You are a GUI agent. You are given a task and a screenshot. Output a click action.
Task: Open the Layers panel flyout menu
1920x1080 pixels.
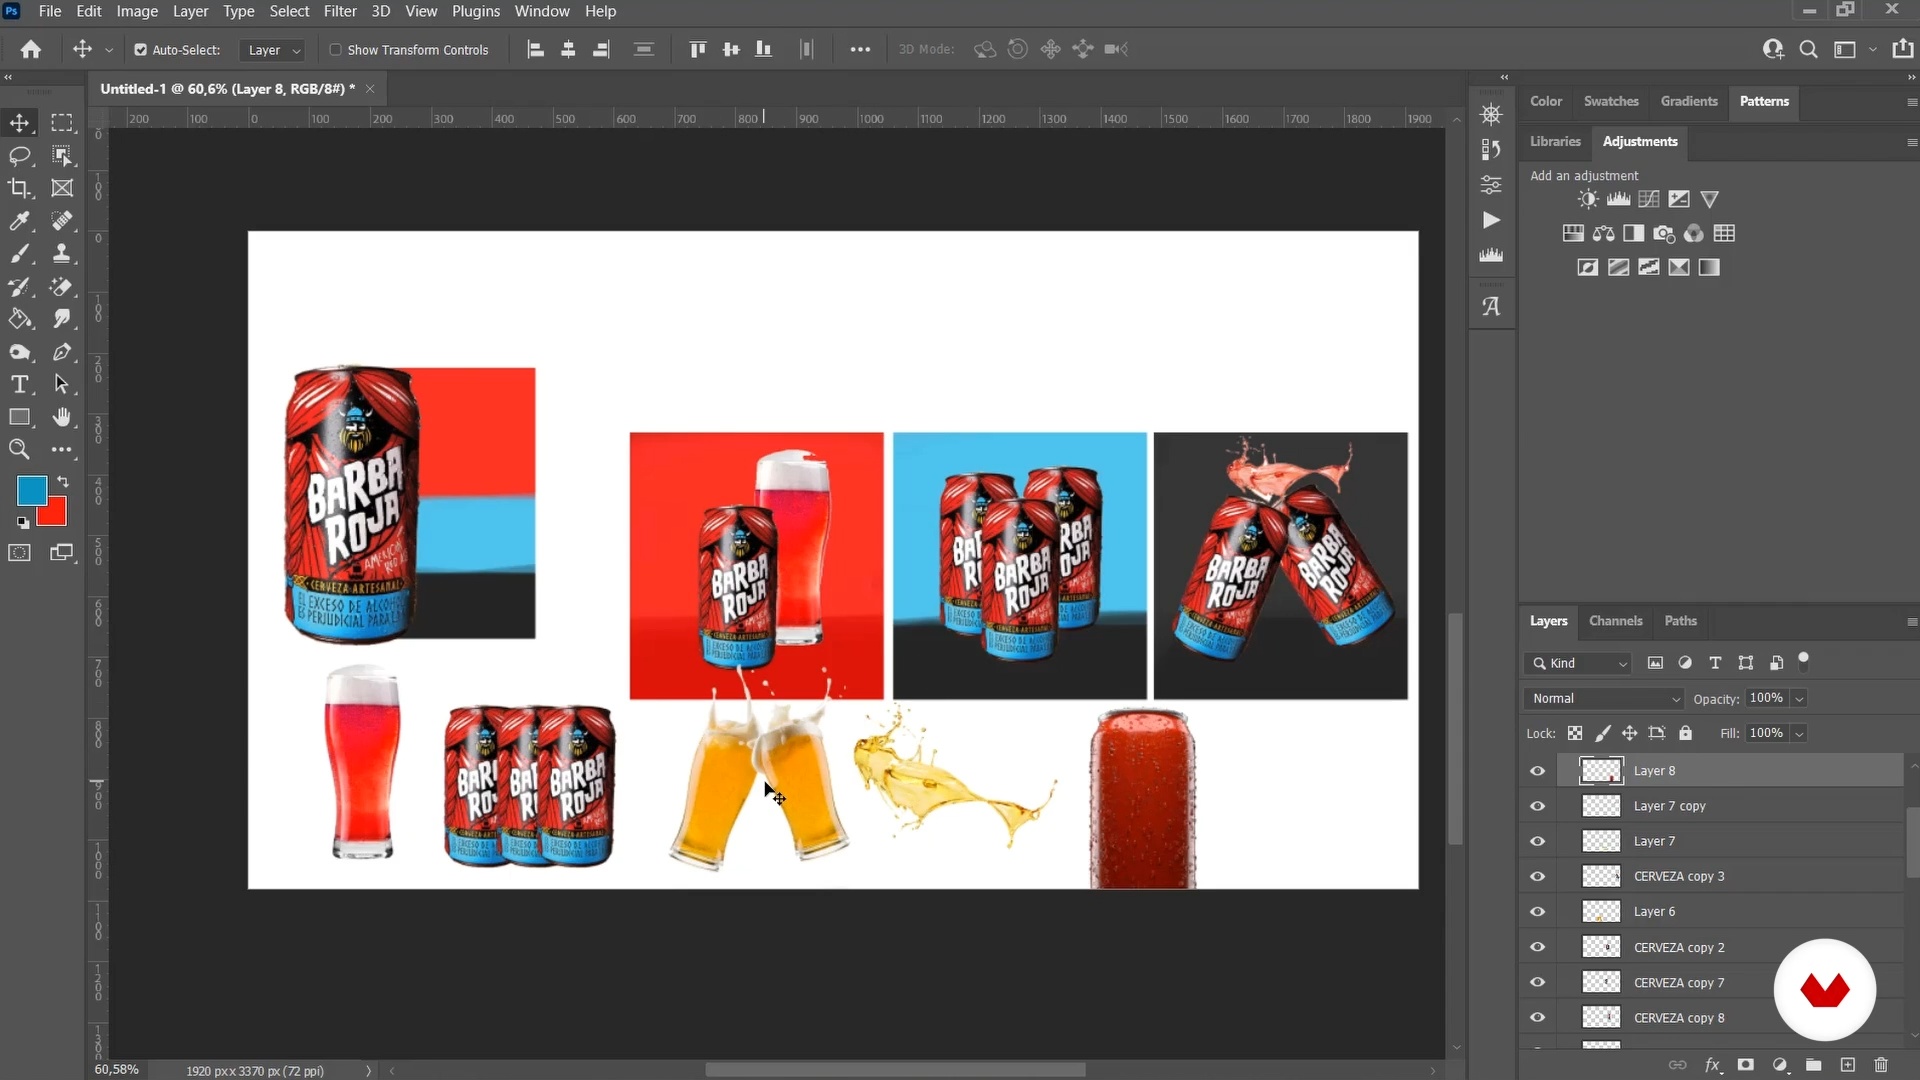(1911, 622)
